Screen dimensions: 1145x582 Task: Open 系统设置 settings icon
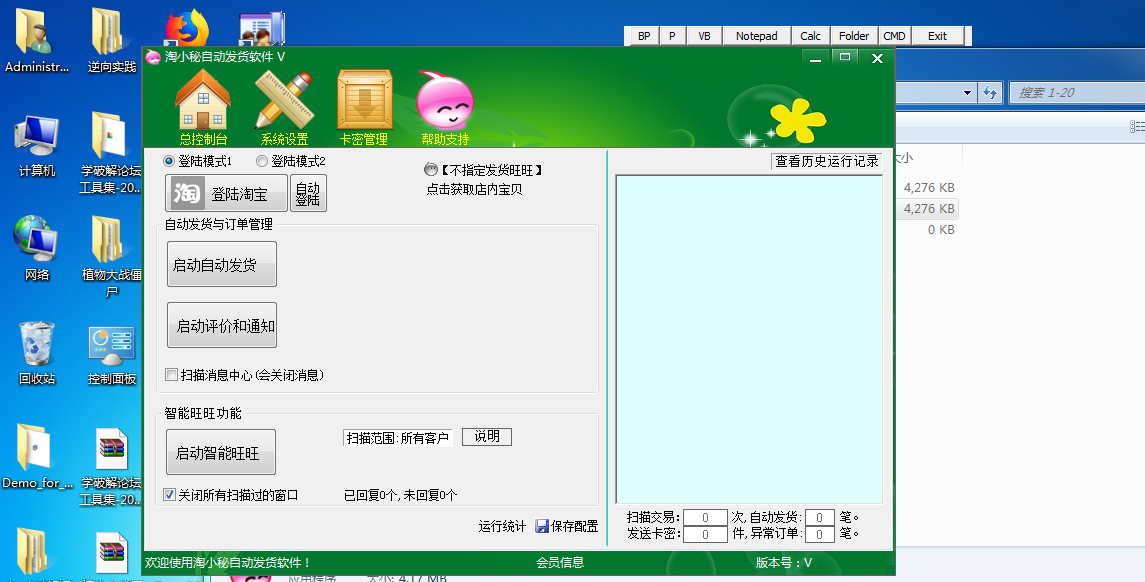(283, 105)
